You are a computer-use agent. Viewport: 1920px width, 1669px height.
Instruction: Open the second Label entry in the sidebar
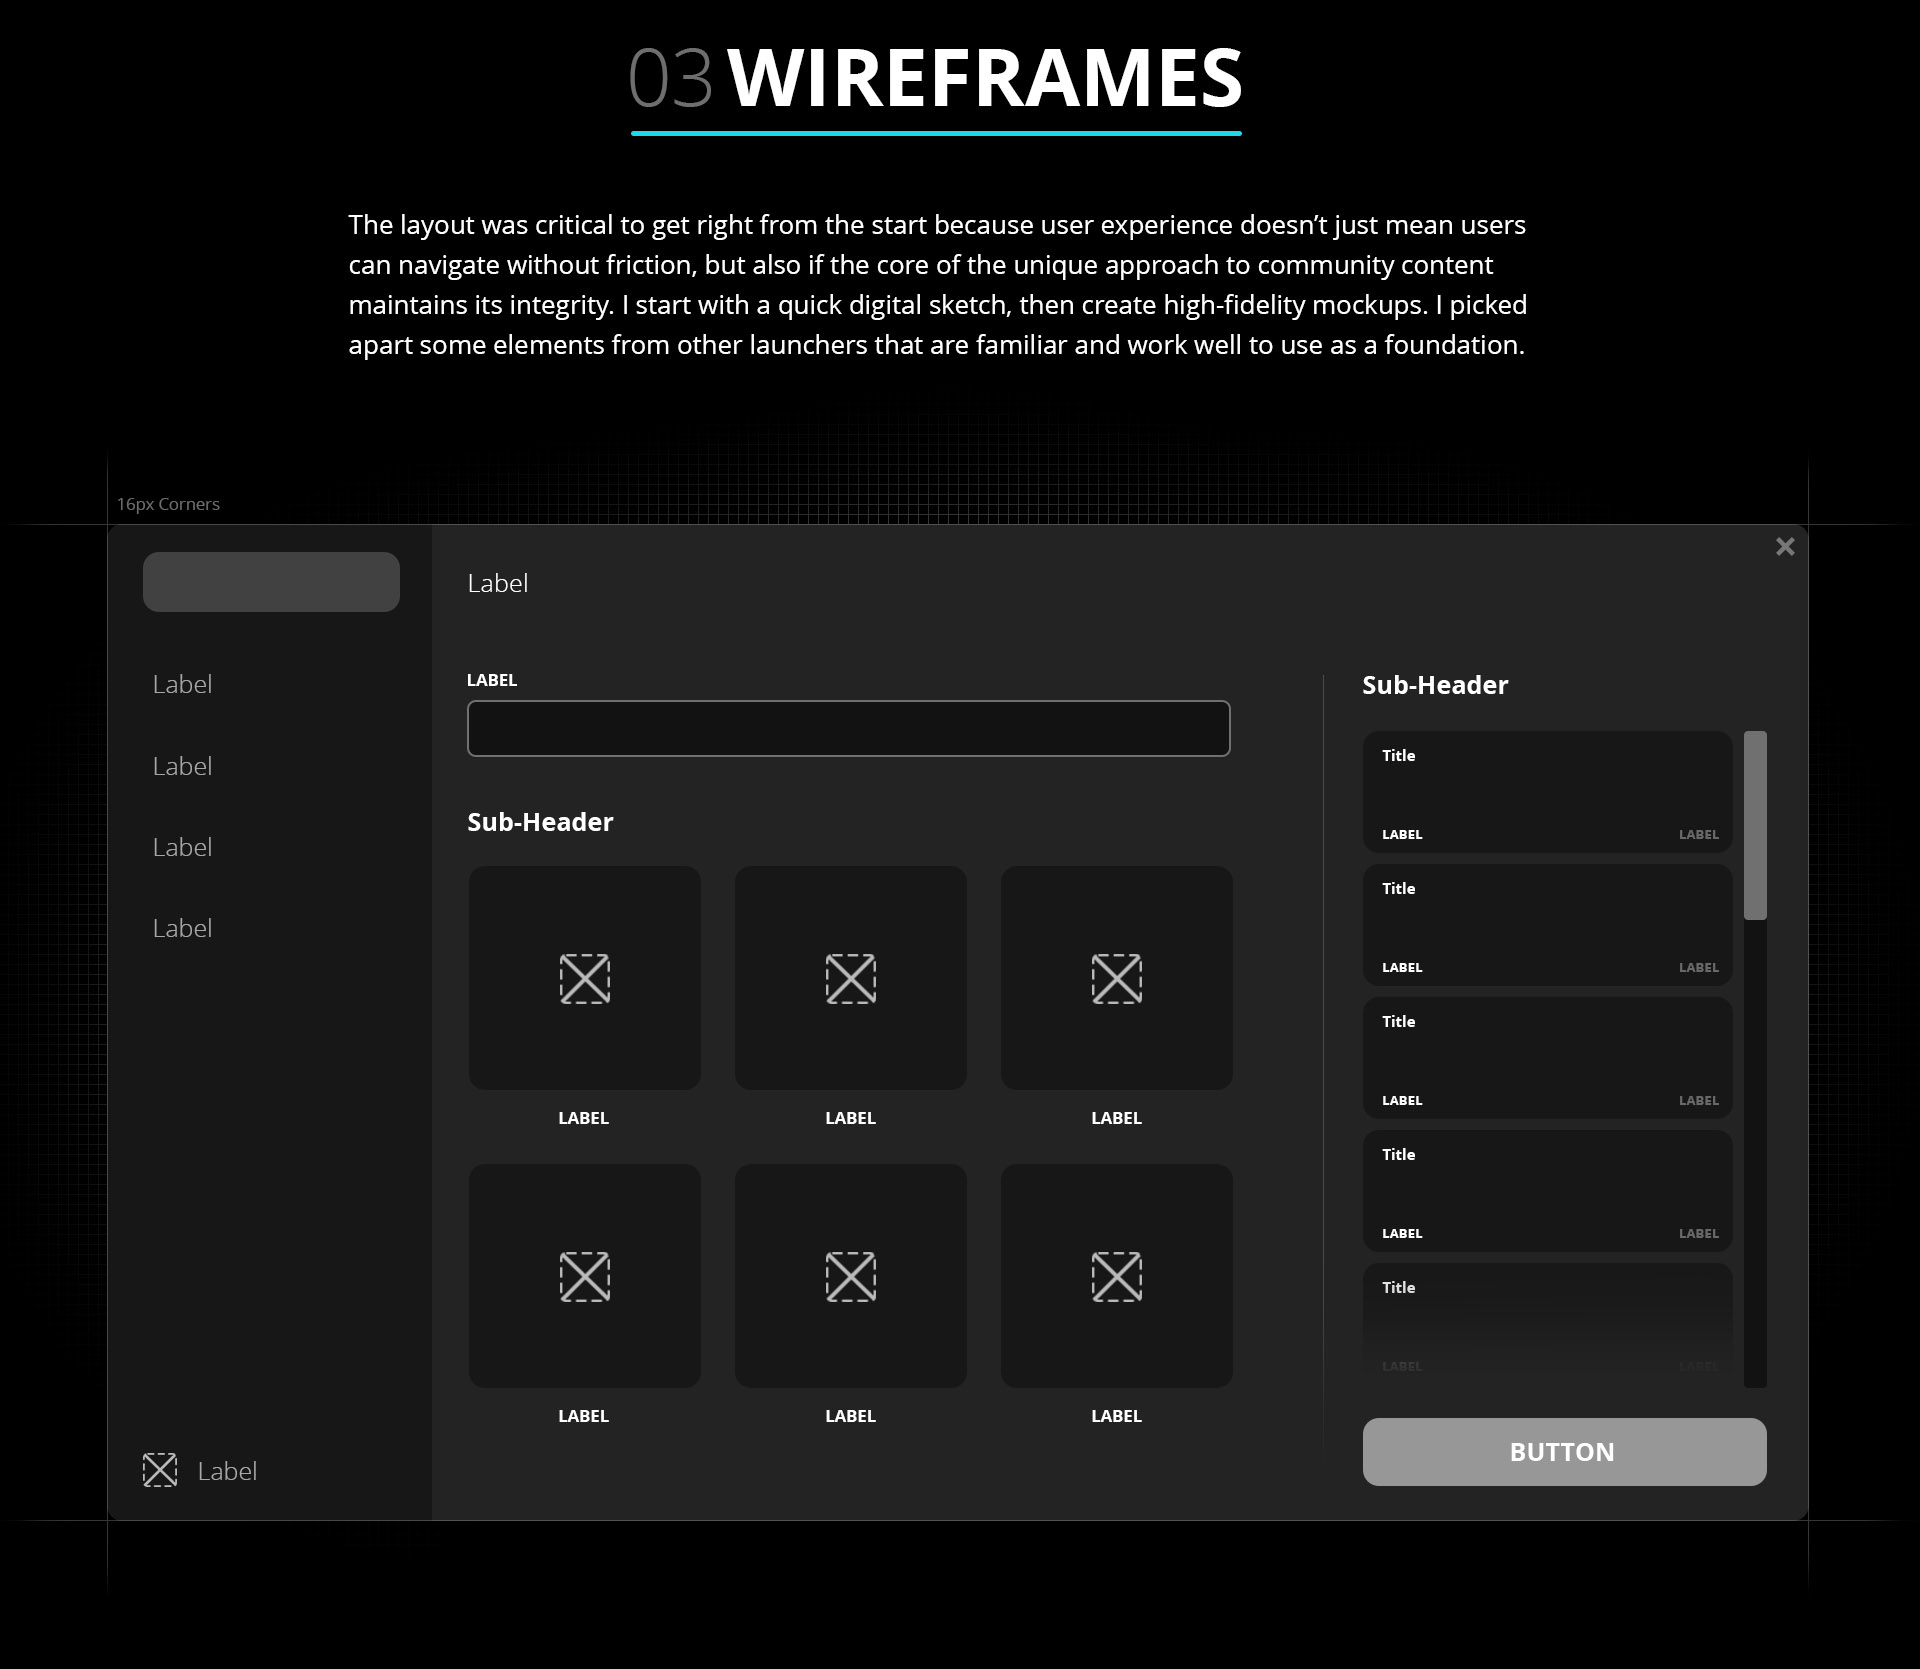pyautogui.click(x=183, y=766)
